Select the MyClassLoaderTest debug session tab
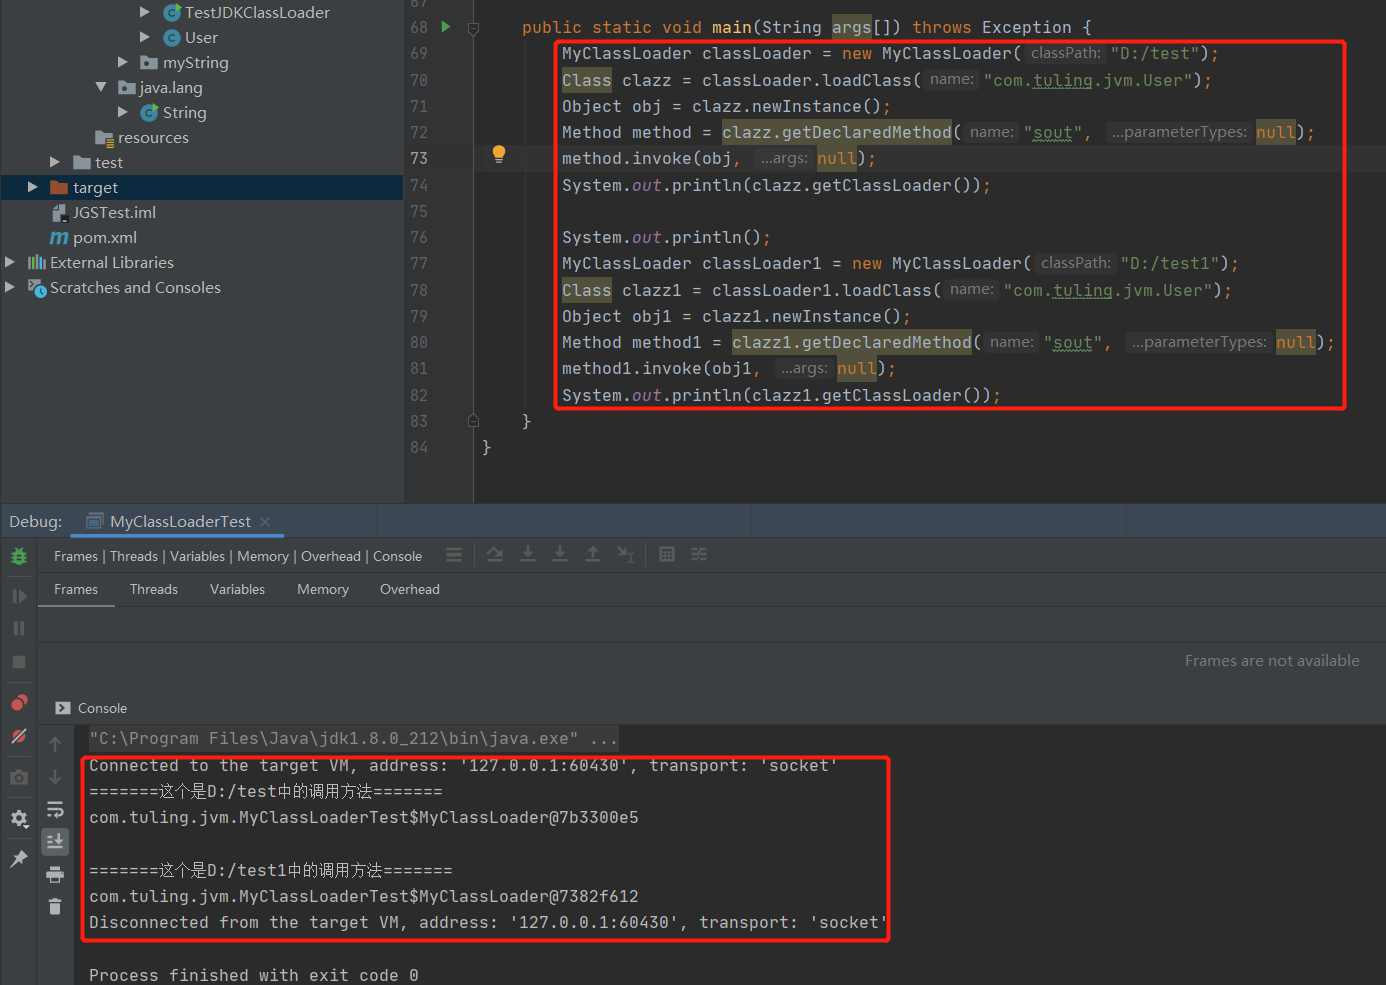This screenshot has height=985, width=1386. (x=180, y=522)
